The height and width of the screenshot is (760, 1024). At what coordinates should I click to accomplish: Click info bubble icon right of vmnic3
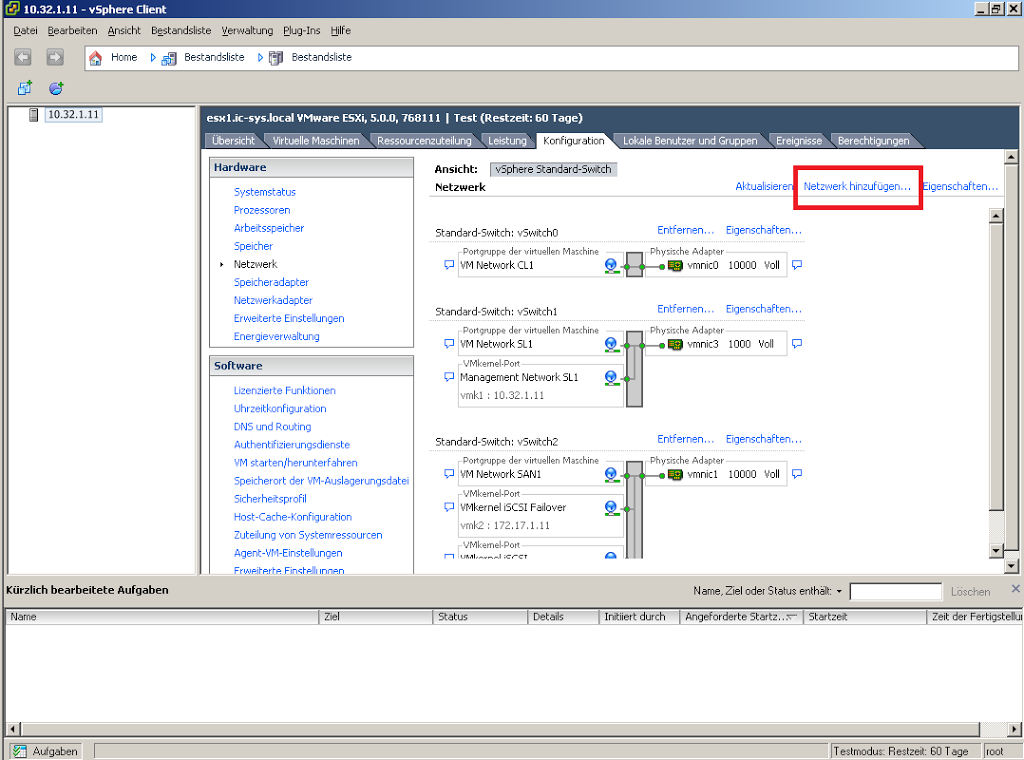click(x=797, y=344)
